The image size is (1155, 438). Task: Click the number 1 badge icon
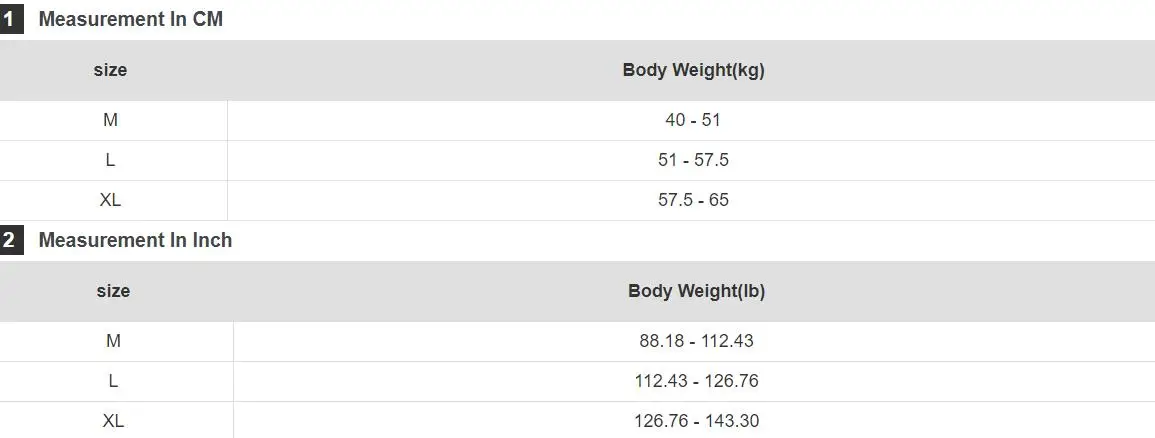[11, 19]
